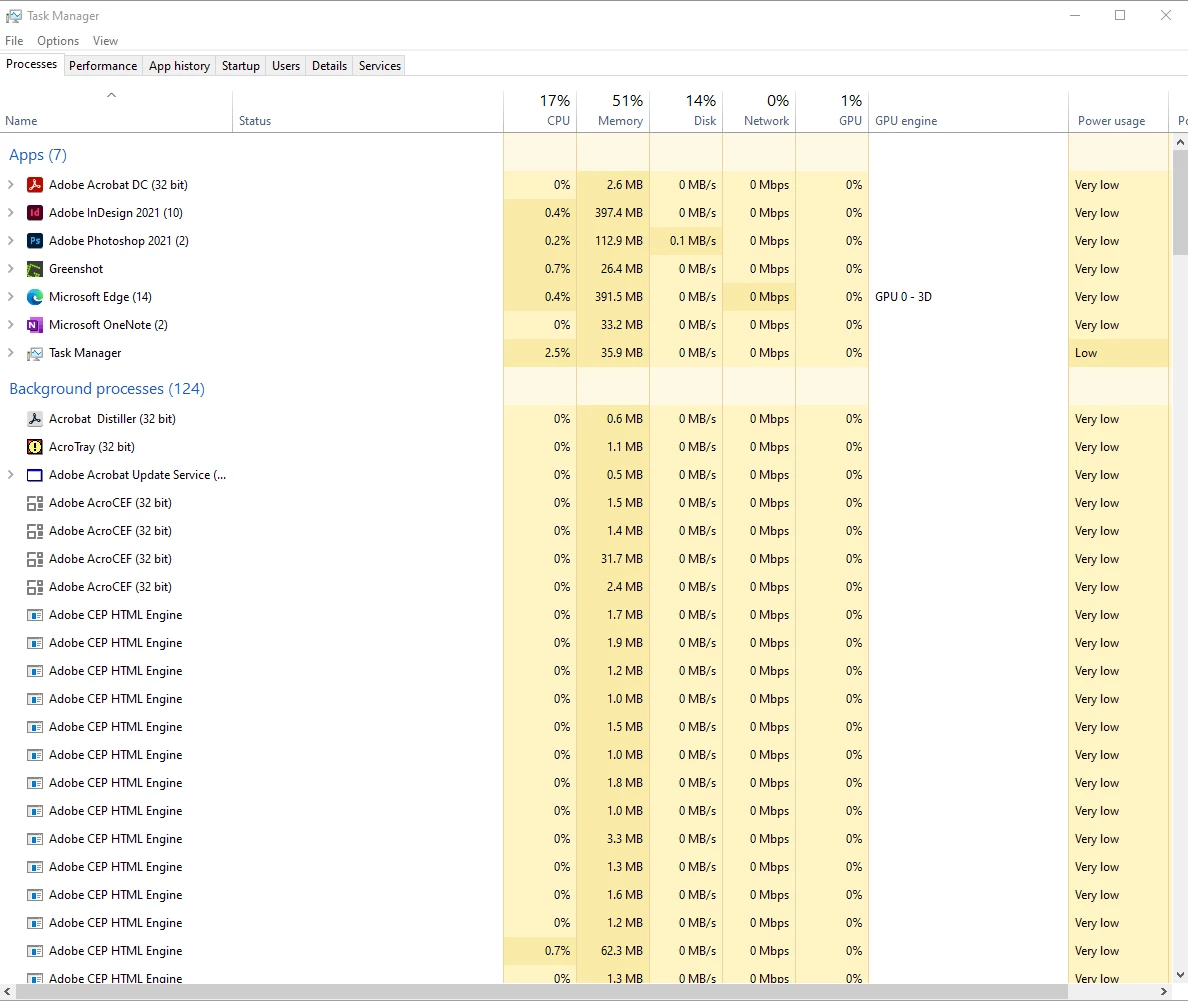Expand the Adobe Photoshop 2021 group
This screenshot has height=1001, width=1188.
point(11,241)
